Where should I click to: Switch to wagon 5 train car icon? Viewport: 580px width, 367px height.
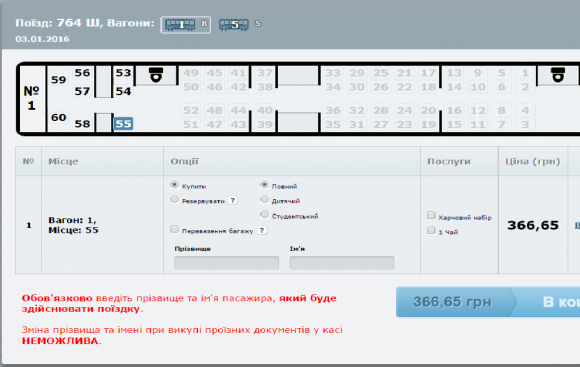tap(234, 25)
